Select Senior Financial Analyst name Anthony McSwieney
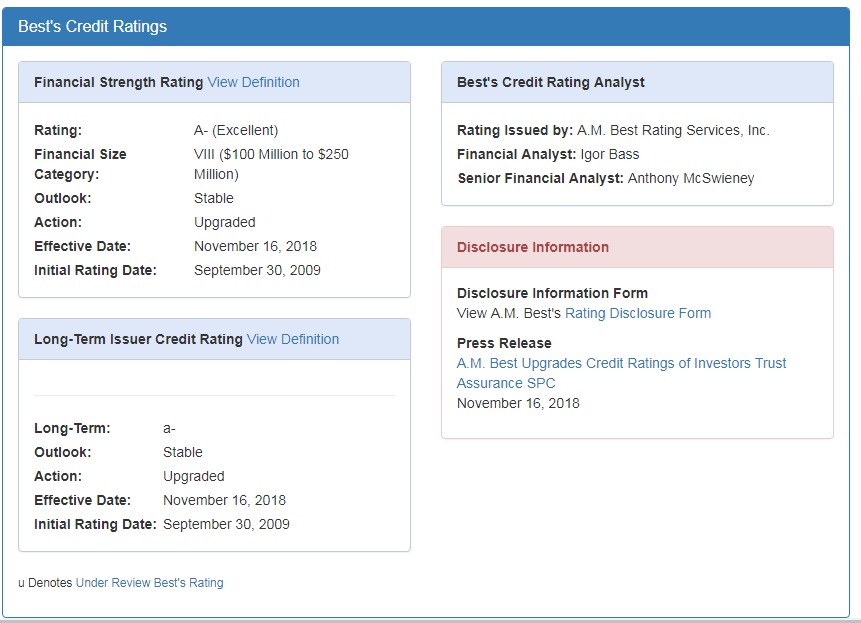This screenshot has height=623, width=861. coord(691,178)
